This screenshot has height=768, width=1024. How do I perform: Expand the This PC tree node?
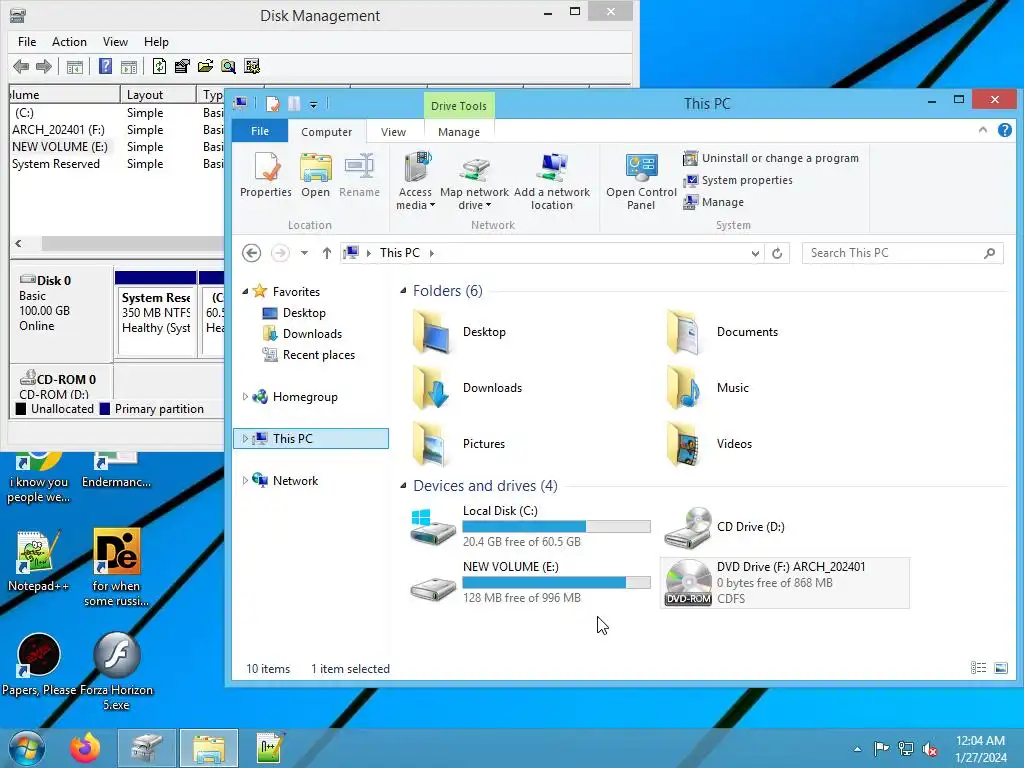click(x=245, y=439)
